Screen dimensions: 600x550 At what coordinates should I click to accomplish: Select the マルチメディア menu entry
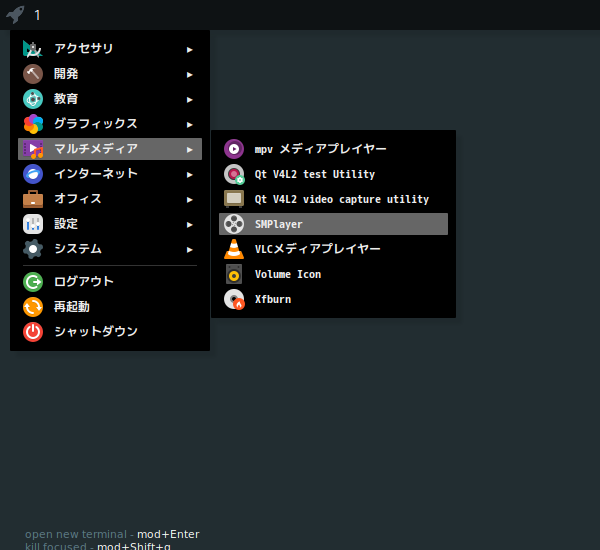click(x=110, y=149)
